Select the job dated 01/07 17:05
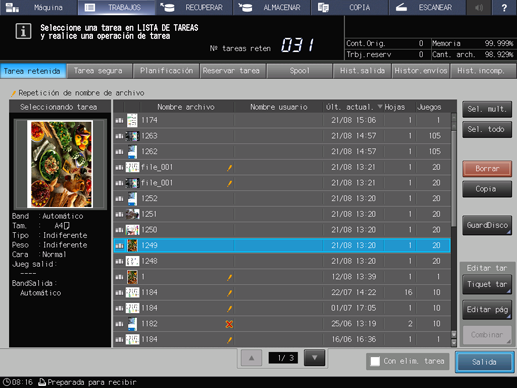The height and width of the screenshot is (388, 517). coord(282,308)
